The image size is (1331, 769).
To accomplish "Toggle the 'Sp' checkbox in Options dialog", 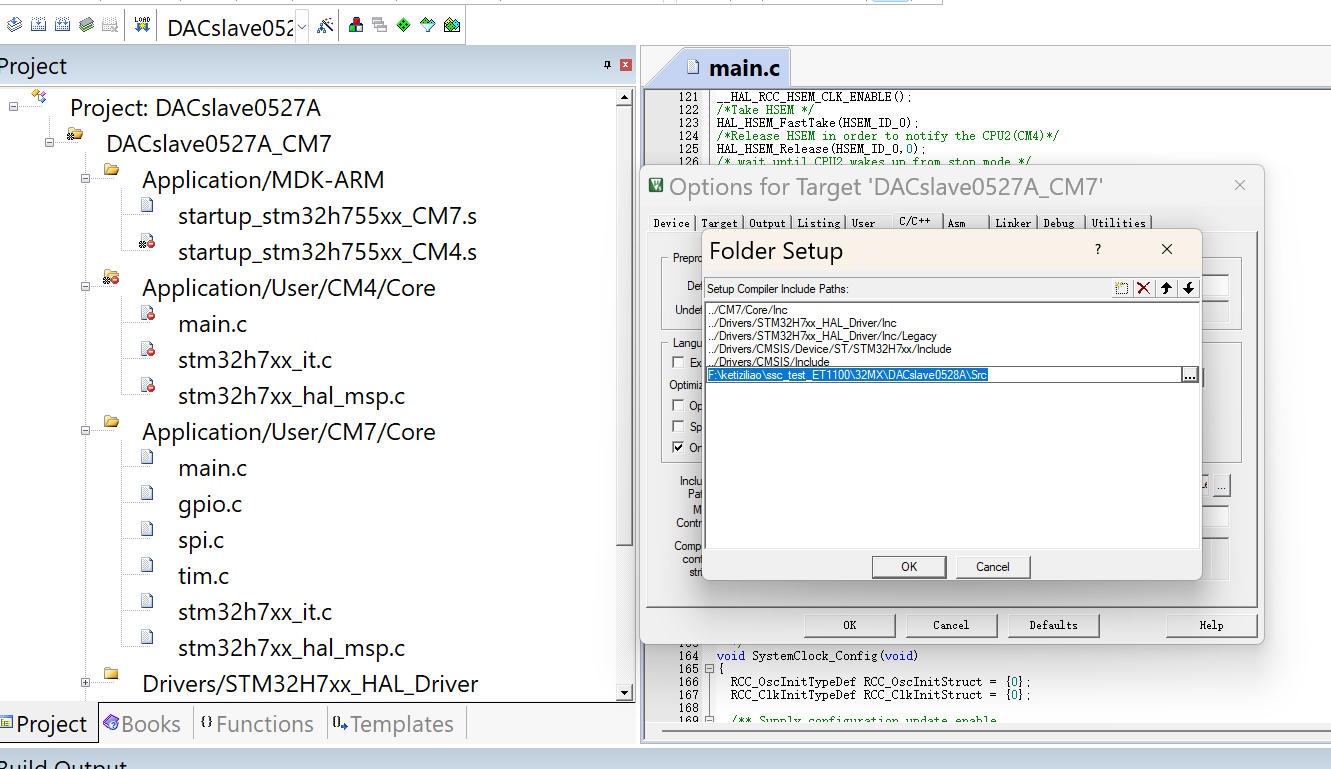I will point(679,427).
